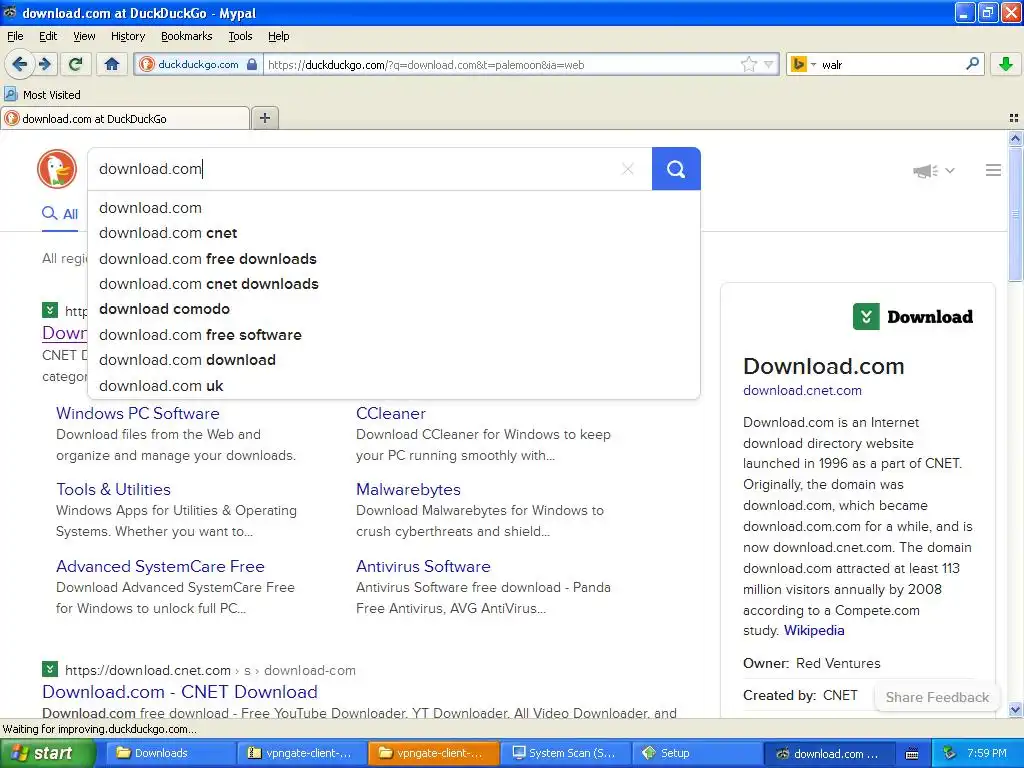
Task: Open the View menu
Action: (x=84, y=36)
